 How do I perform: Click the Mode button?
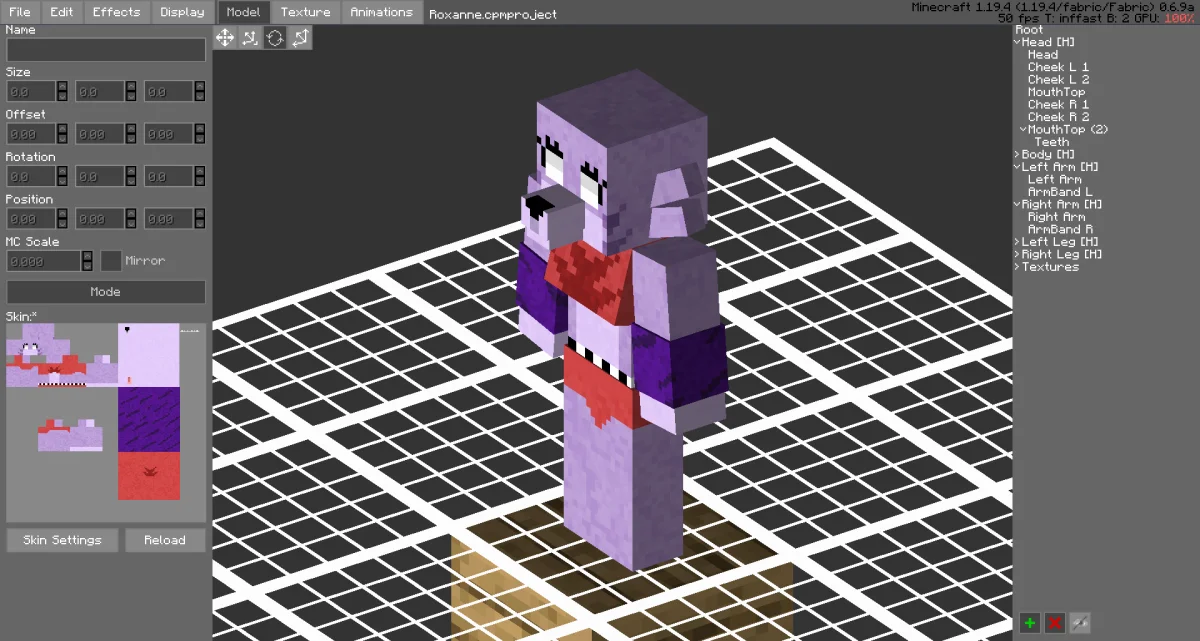pos(106,292)
